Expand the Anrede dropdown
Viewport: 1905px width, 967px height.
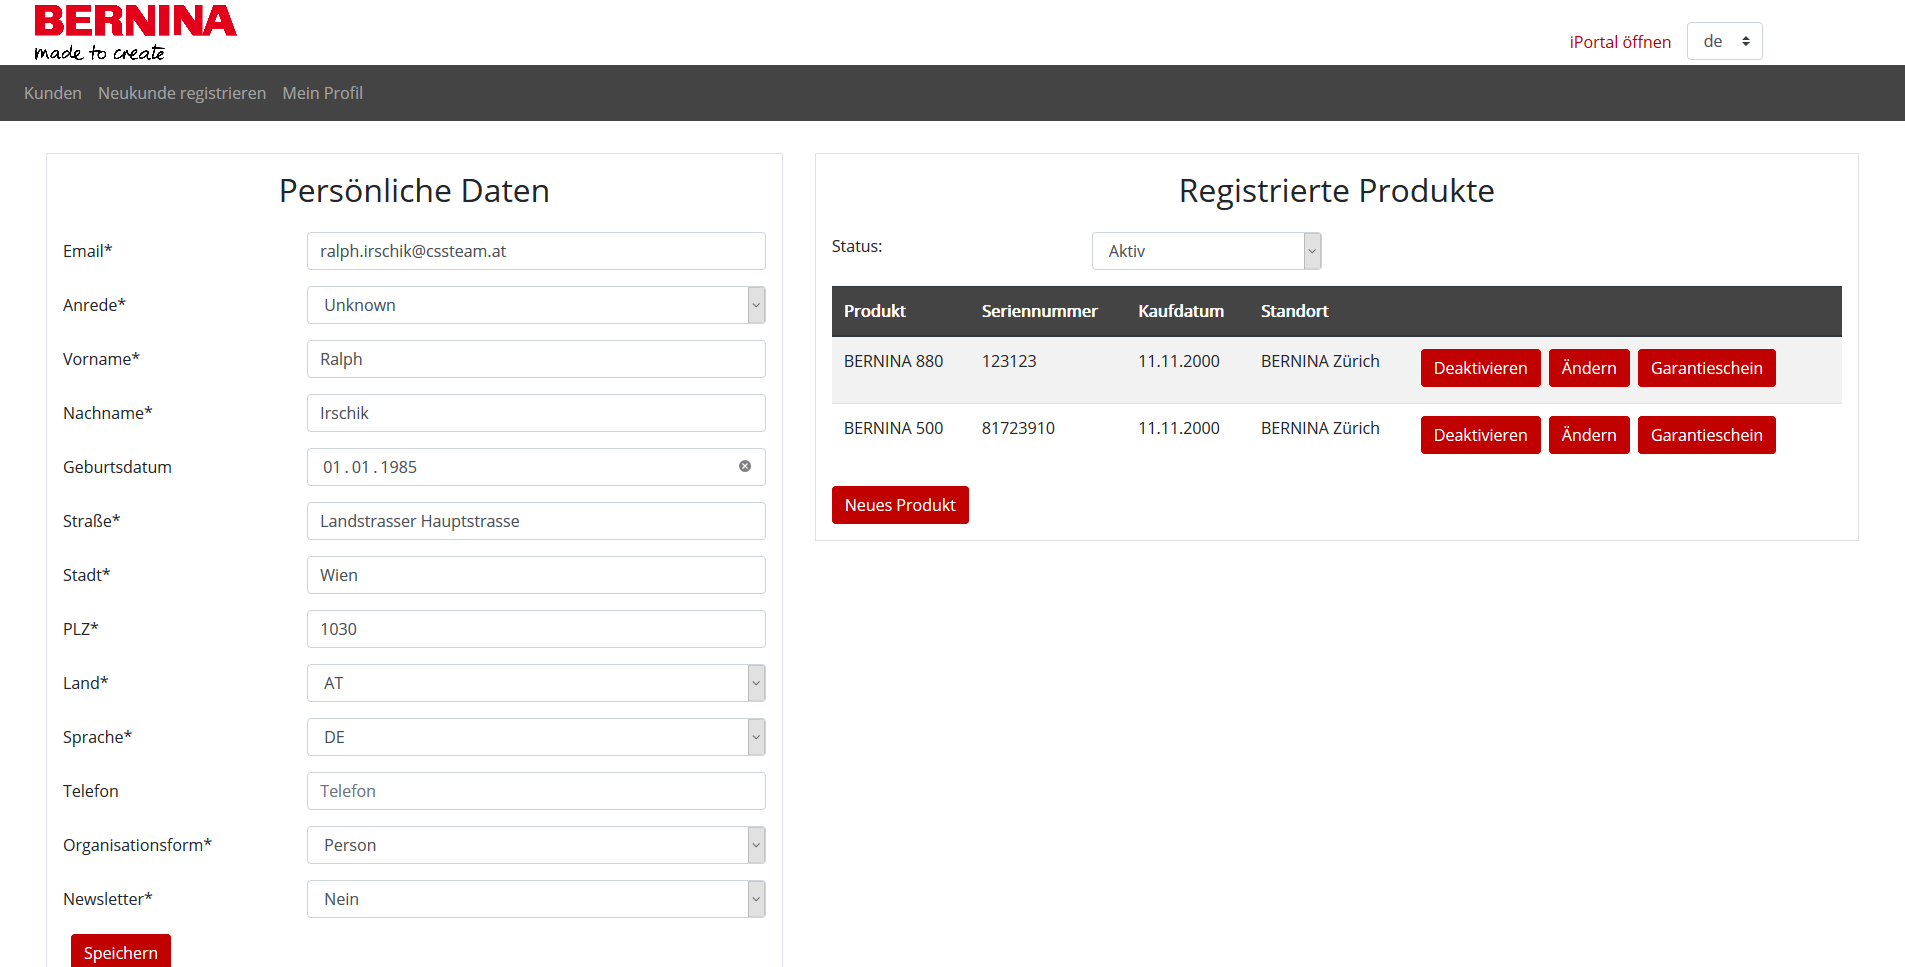click(536, 305)
